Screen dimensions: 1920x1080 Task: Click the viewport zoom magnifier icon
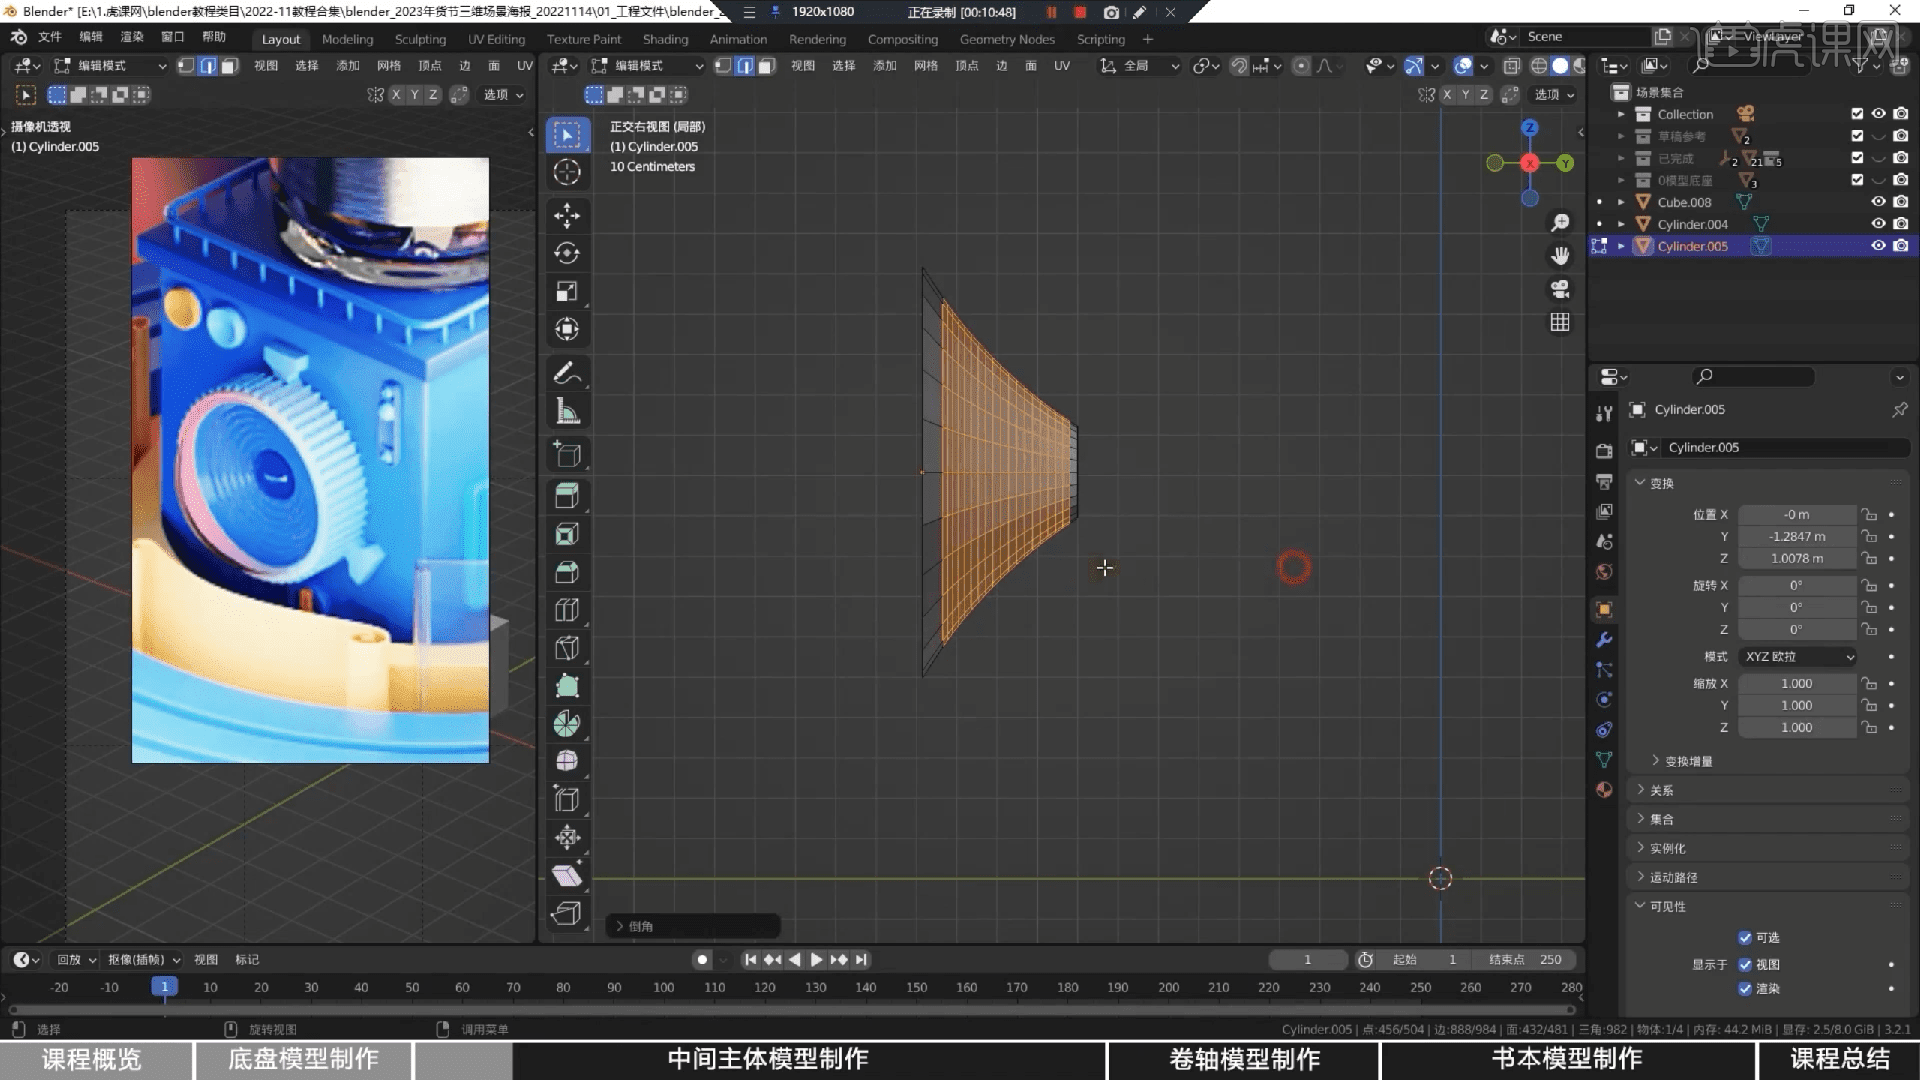tap(1560, 223)
